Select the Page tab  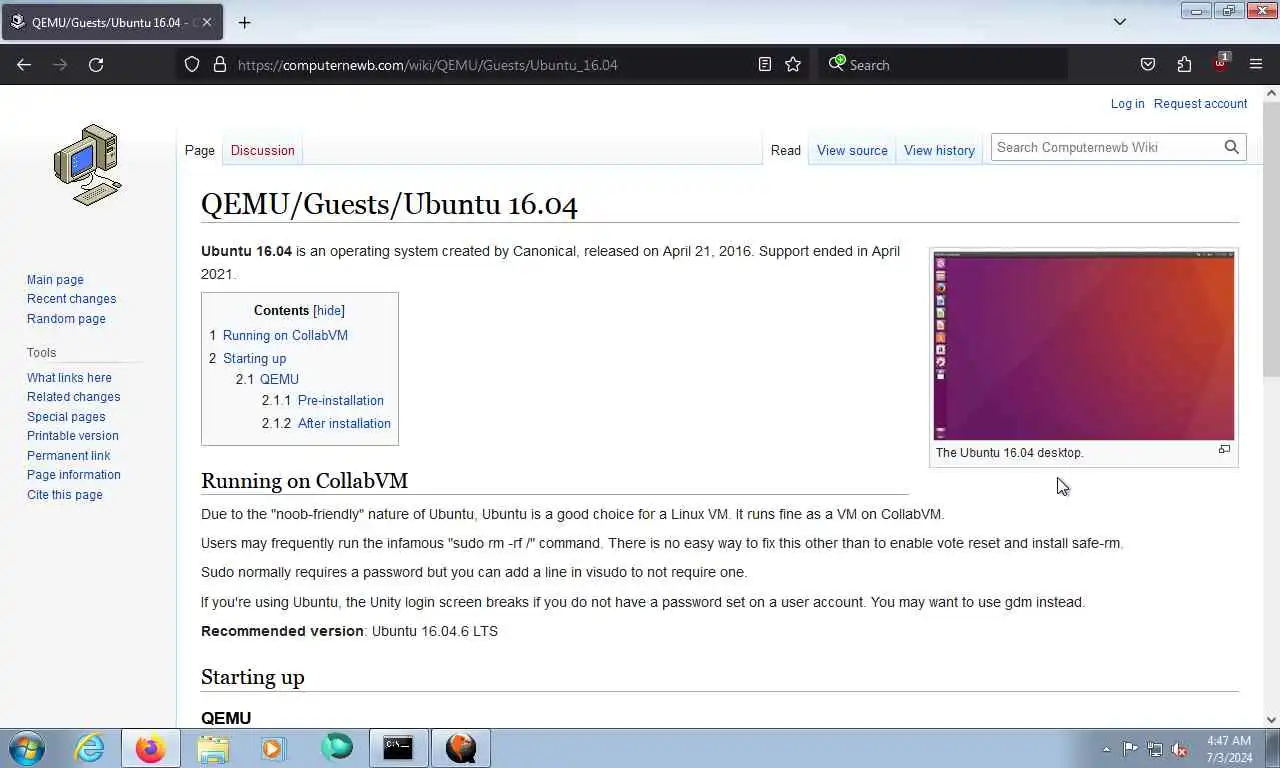click(x=199, y=150)
